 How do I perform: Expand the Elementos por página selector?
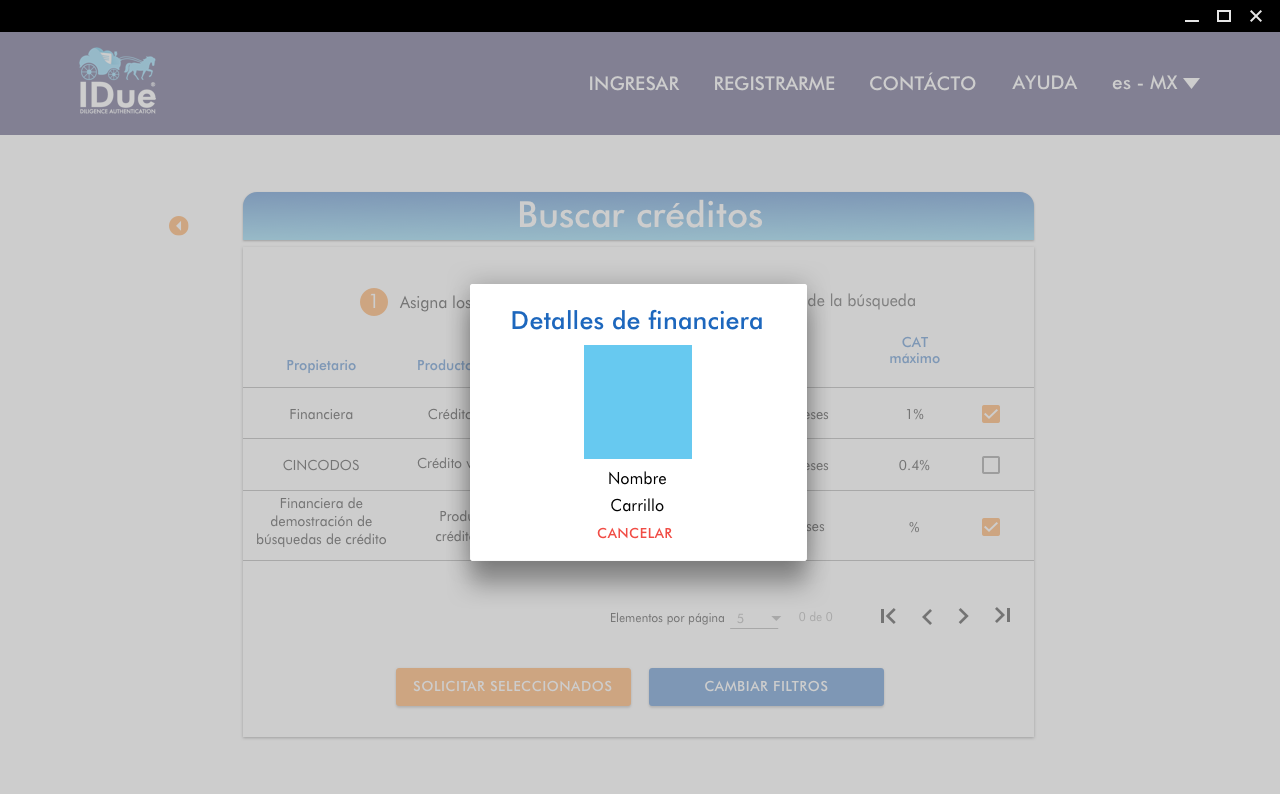756,619
